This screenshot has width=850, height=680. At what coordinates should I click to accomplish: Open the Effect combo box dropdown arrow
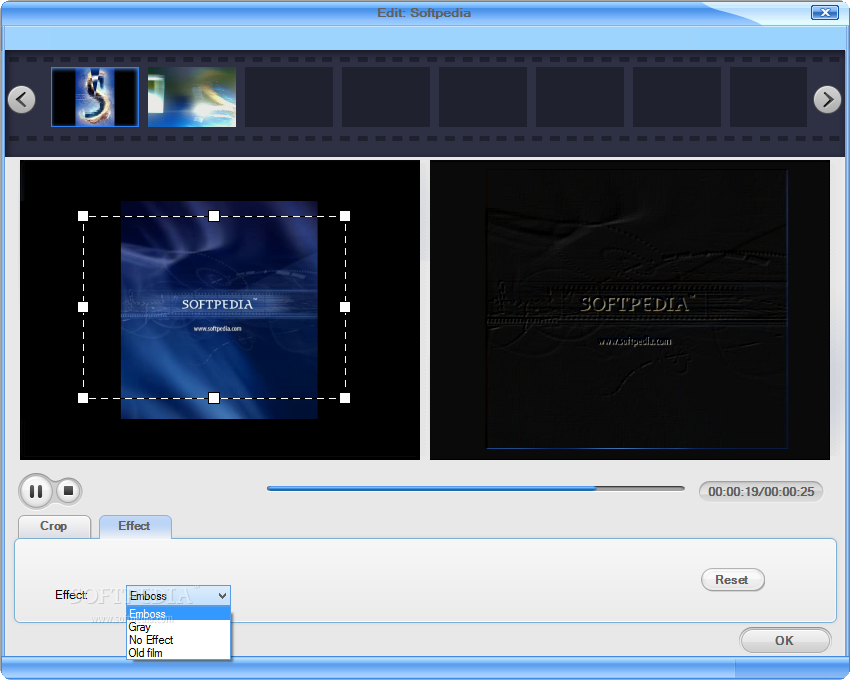coord(222,596)
